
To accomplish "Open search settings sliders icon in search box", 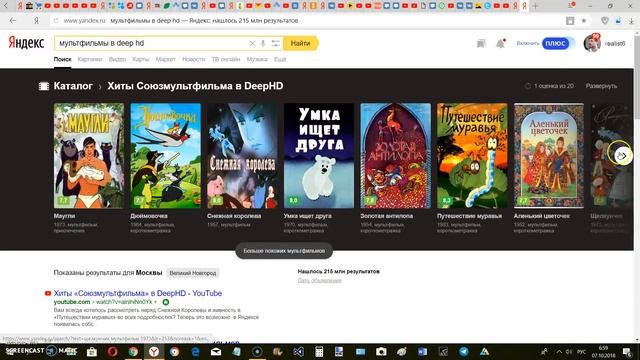I will [x=276, y=43].
